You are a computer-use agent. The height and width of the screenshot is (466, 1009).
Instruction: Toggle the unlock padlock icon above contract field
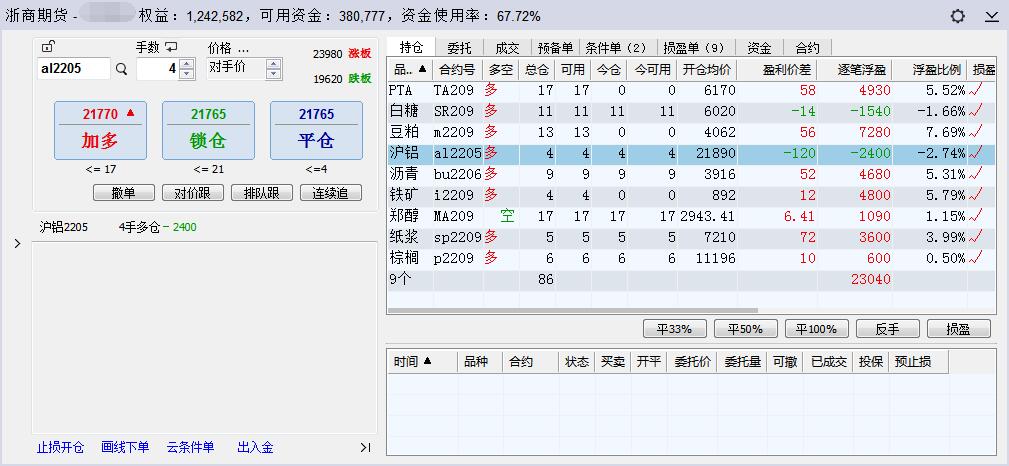click(48, 47)
